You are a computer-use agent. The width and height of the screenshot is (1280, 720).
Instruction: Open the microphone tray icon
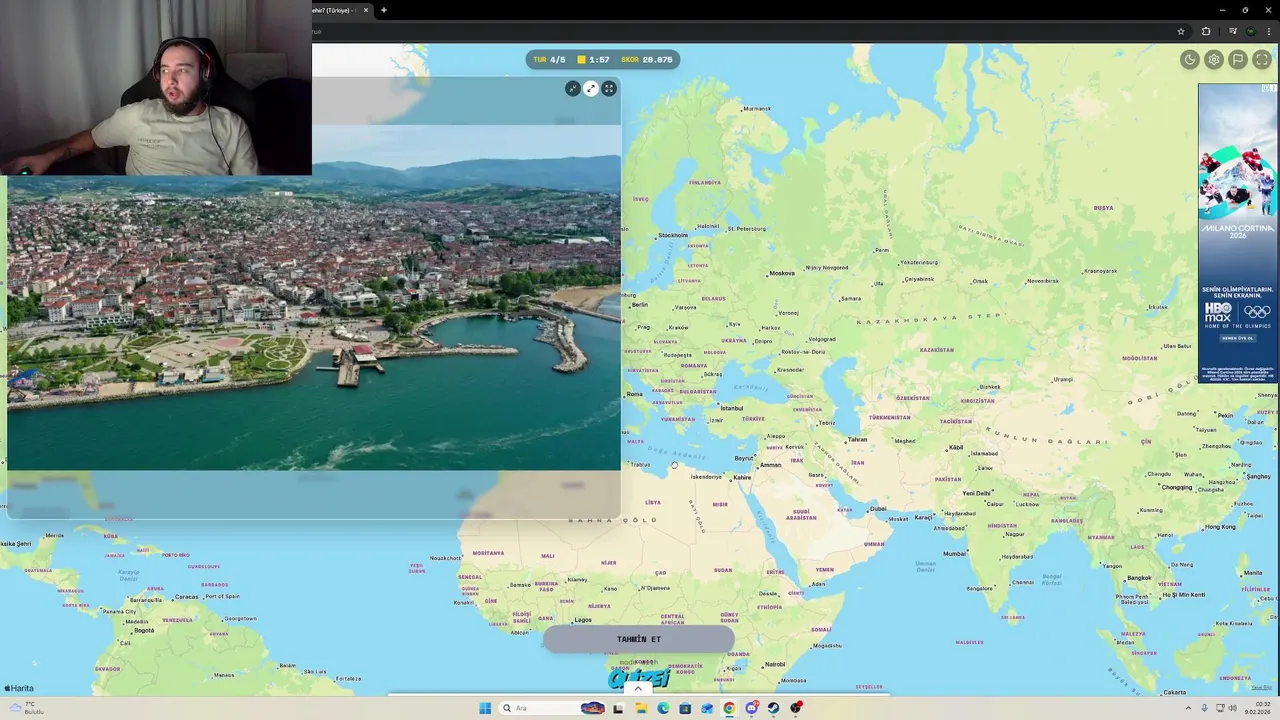tap(1204, 708)
